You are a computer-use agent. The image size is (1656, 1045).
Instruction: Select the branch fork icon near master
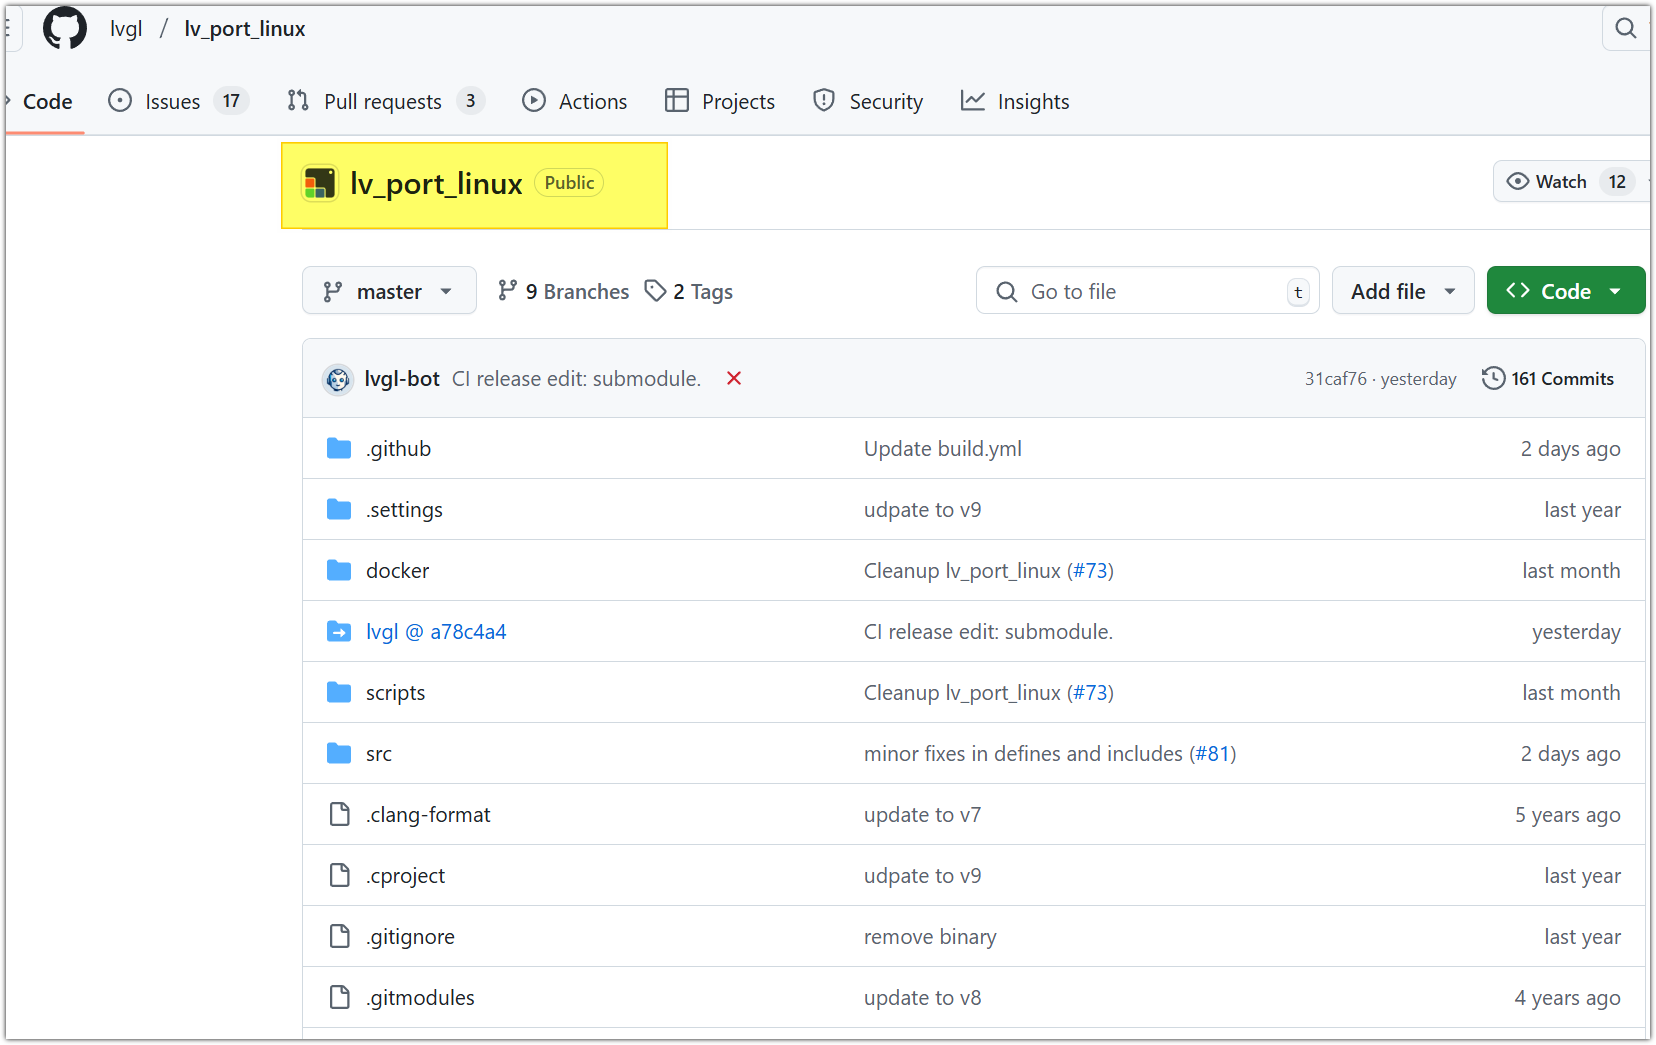coord(333,290)
